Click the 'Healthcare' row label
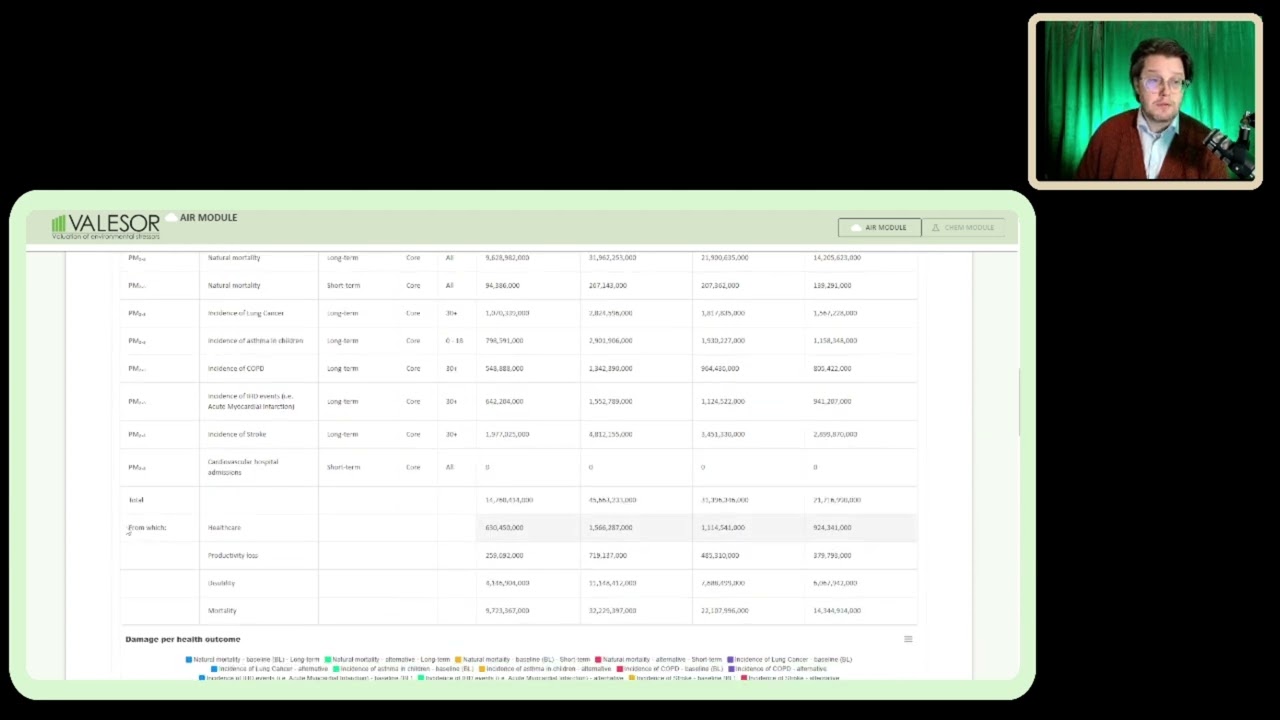Image resolution: width=1280 pixels, height=720 pixels. coord(224,528)
